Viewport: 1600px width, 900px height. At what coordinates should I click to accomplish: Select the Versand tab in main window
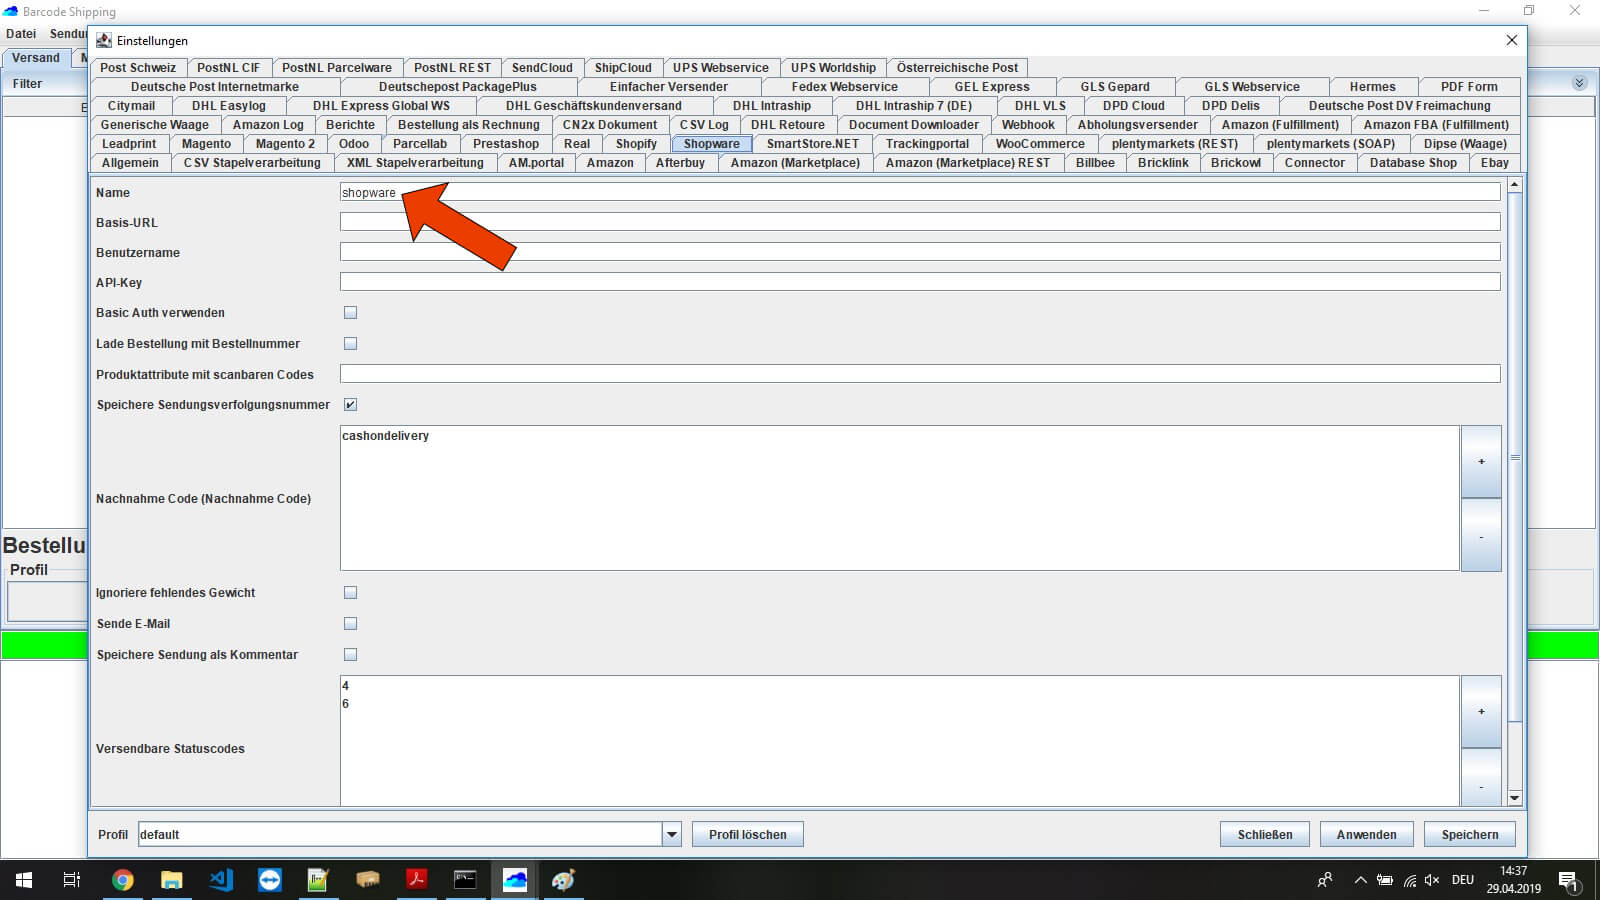(x=36, y=58)
